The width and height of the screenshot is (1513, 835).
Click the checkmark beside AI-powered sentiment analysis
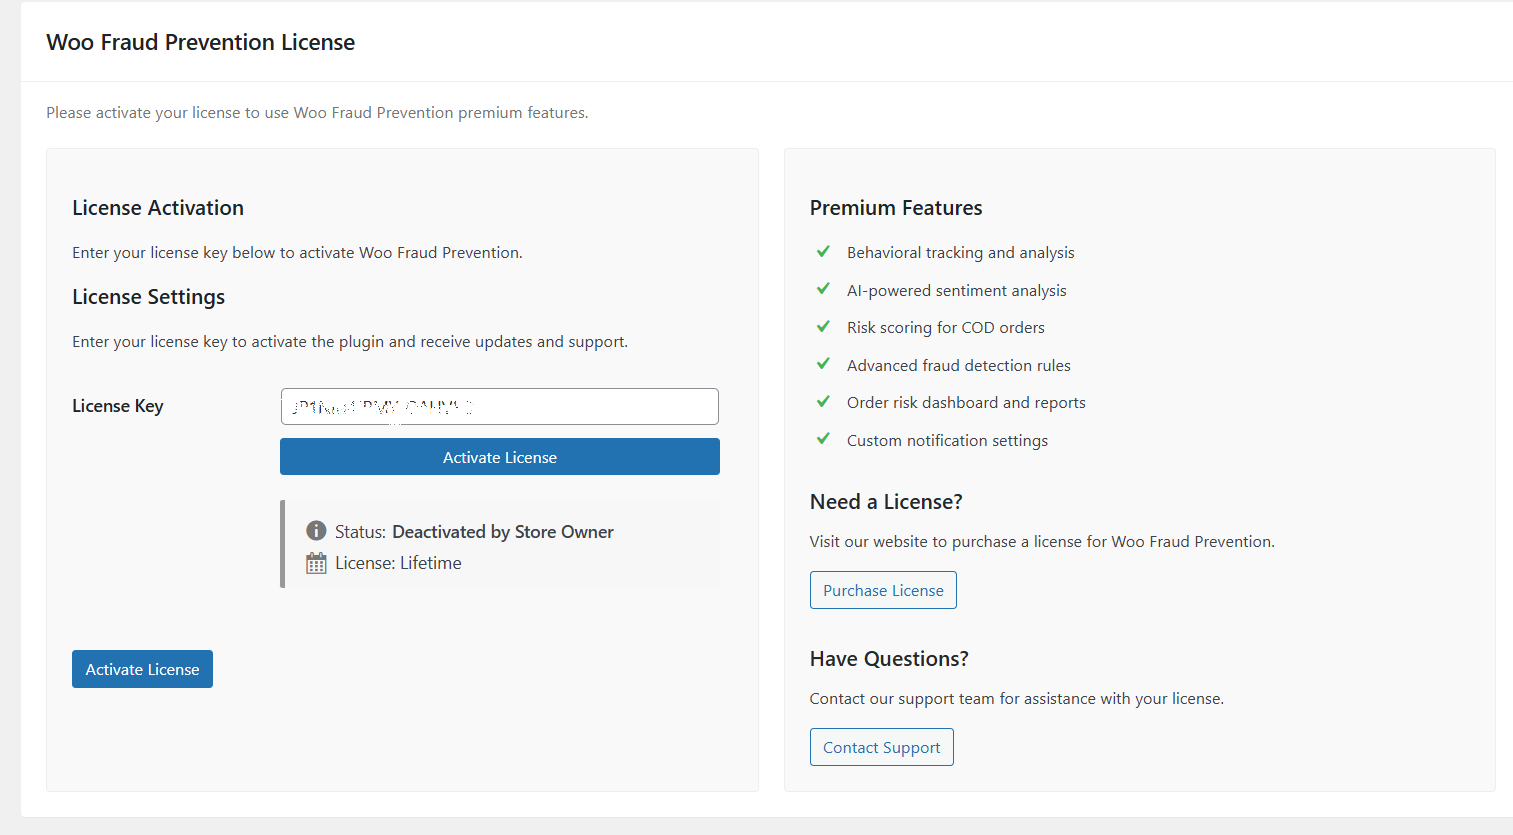pyautogui.click(x=822, y=289)
